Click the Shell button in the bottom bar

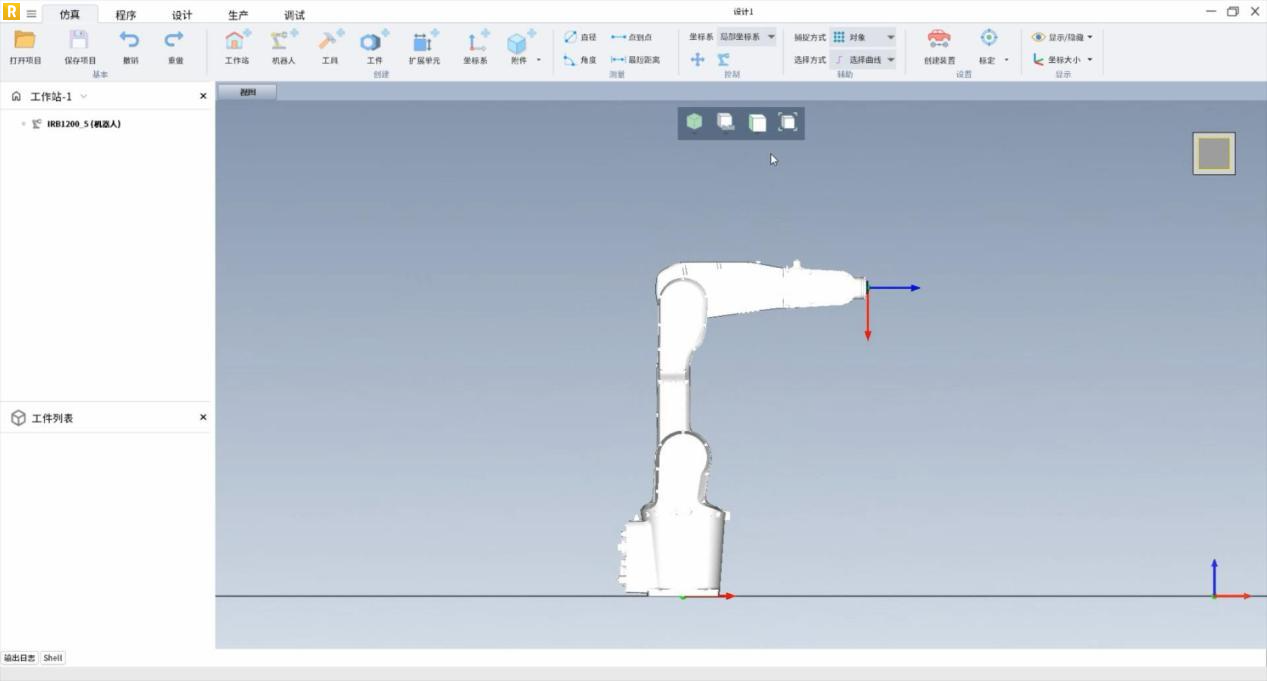click(x=53, y=658)
